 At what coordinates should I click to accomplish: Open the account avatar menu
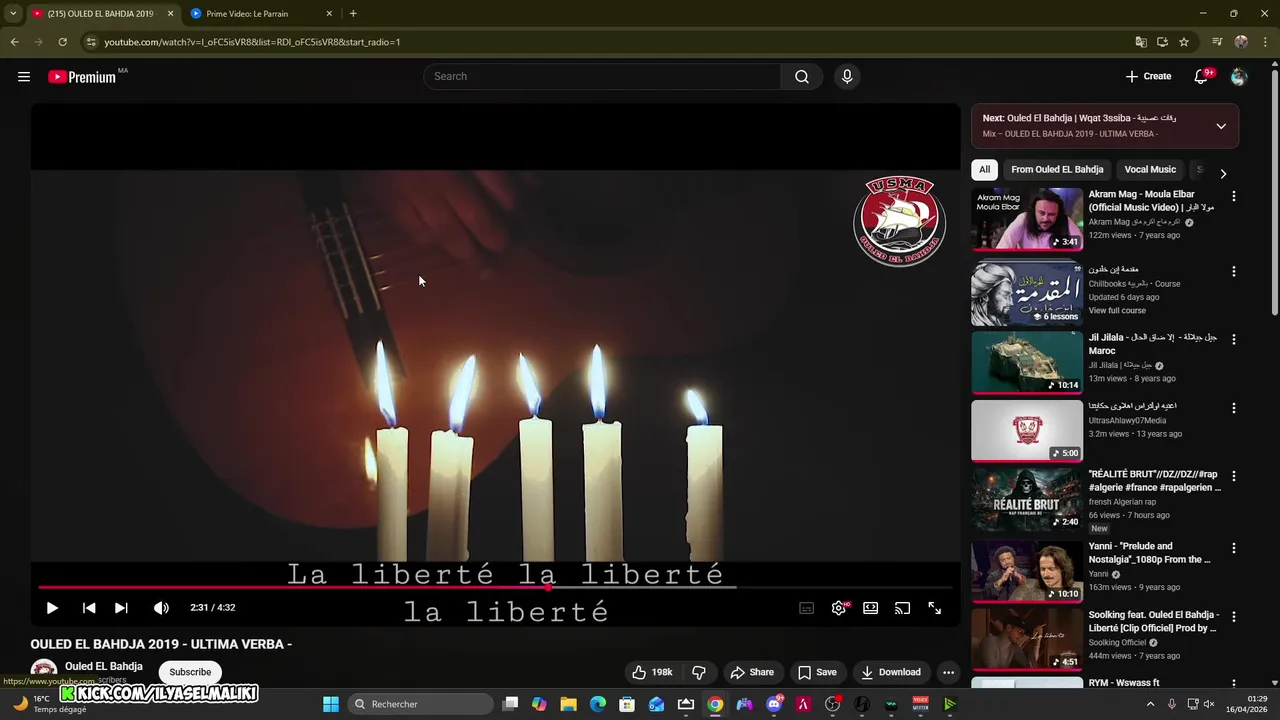pos(1239,77)
